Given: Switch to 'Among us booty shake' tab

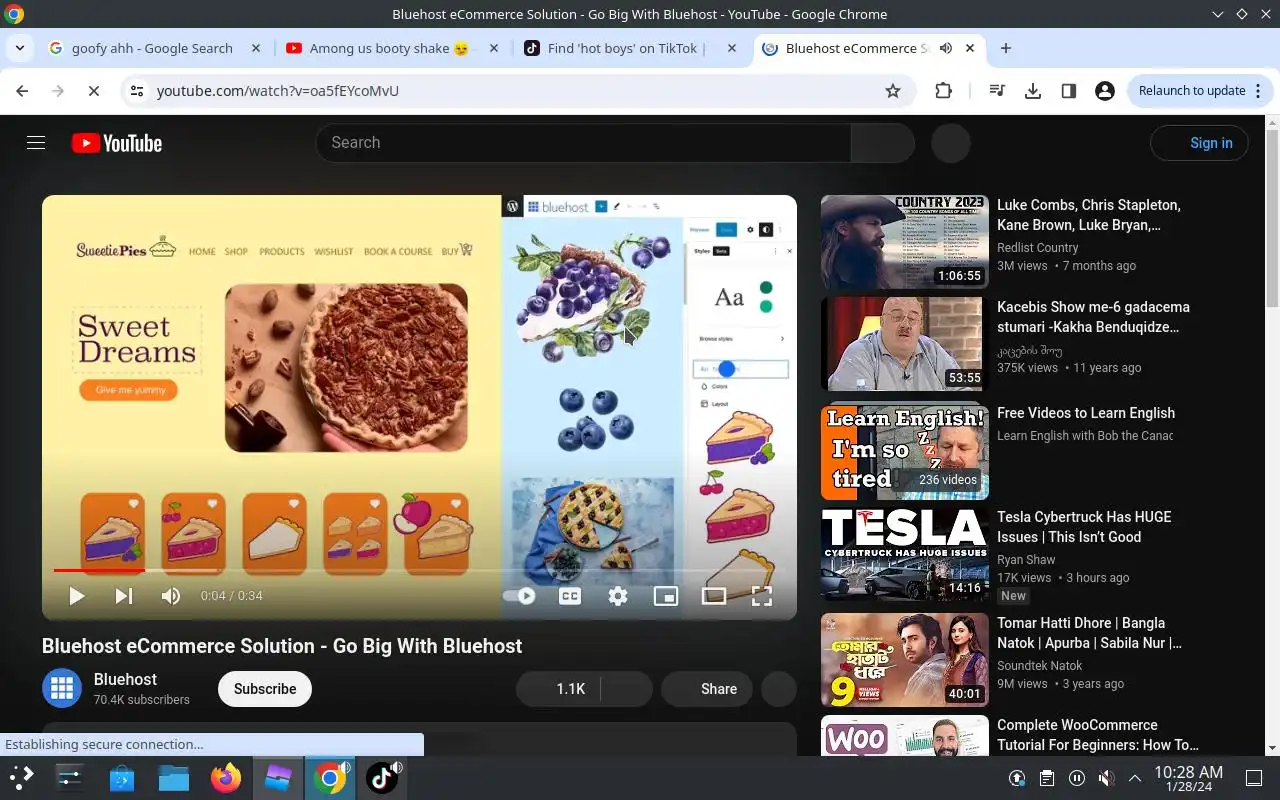Looking at the screenshot, I should [390, 48].
